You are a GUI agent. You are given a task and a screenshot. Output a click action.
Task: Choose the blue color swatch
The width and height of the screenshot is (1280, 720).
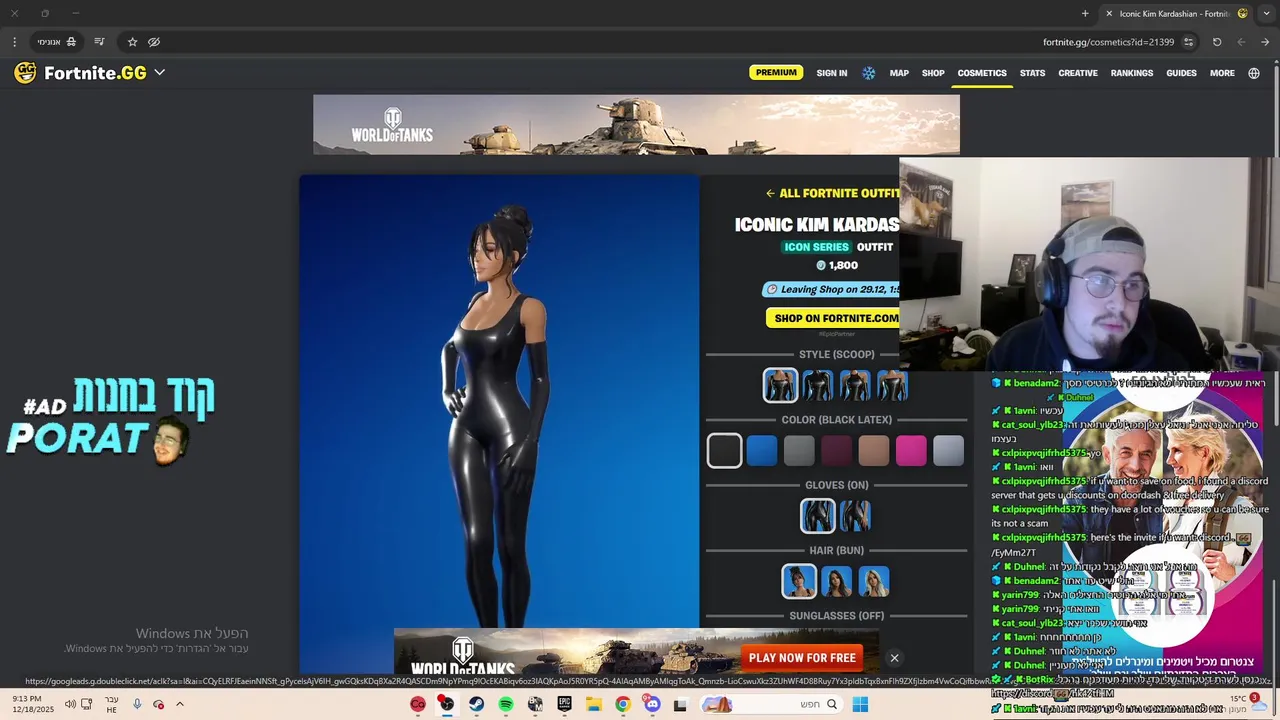[762, 451]
